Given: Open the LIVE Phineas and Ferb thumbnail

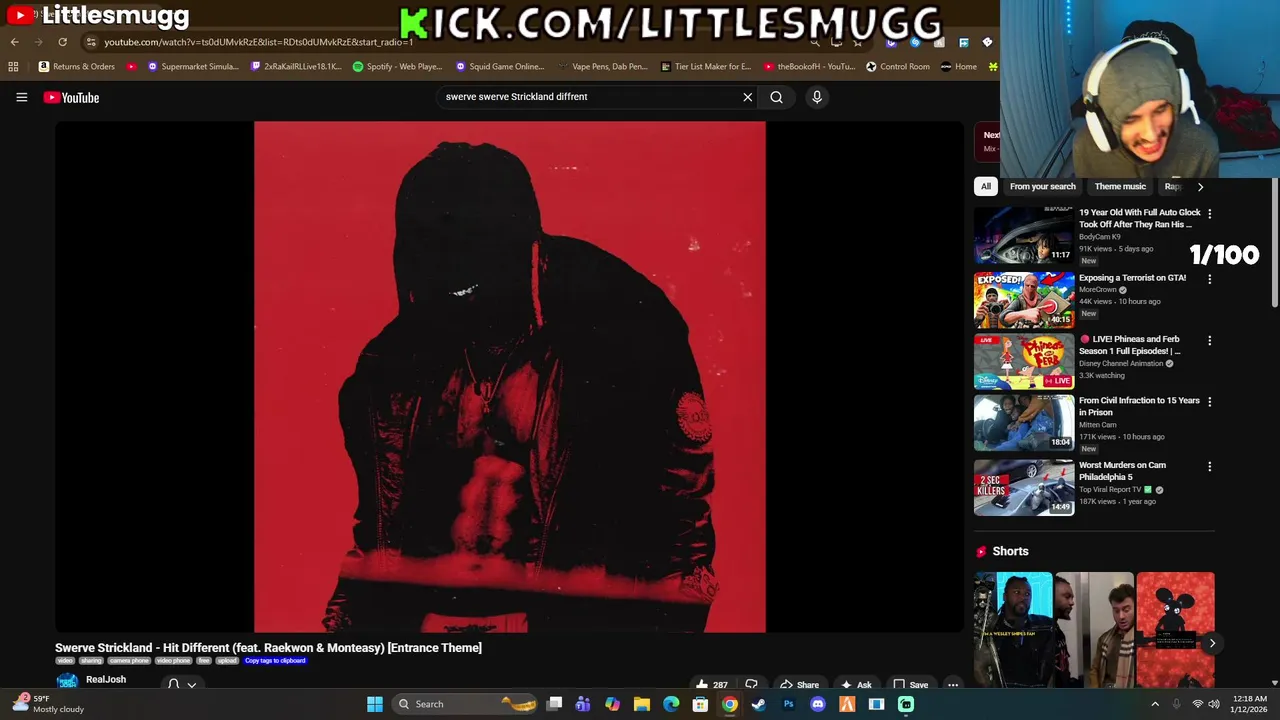Looking at the screenshot, I should pos(1024,361).
